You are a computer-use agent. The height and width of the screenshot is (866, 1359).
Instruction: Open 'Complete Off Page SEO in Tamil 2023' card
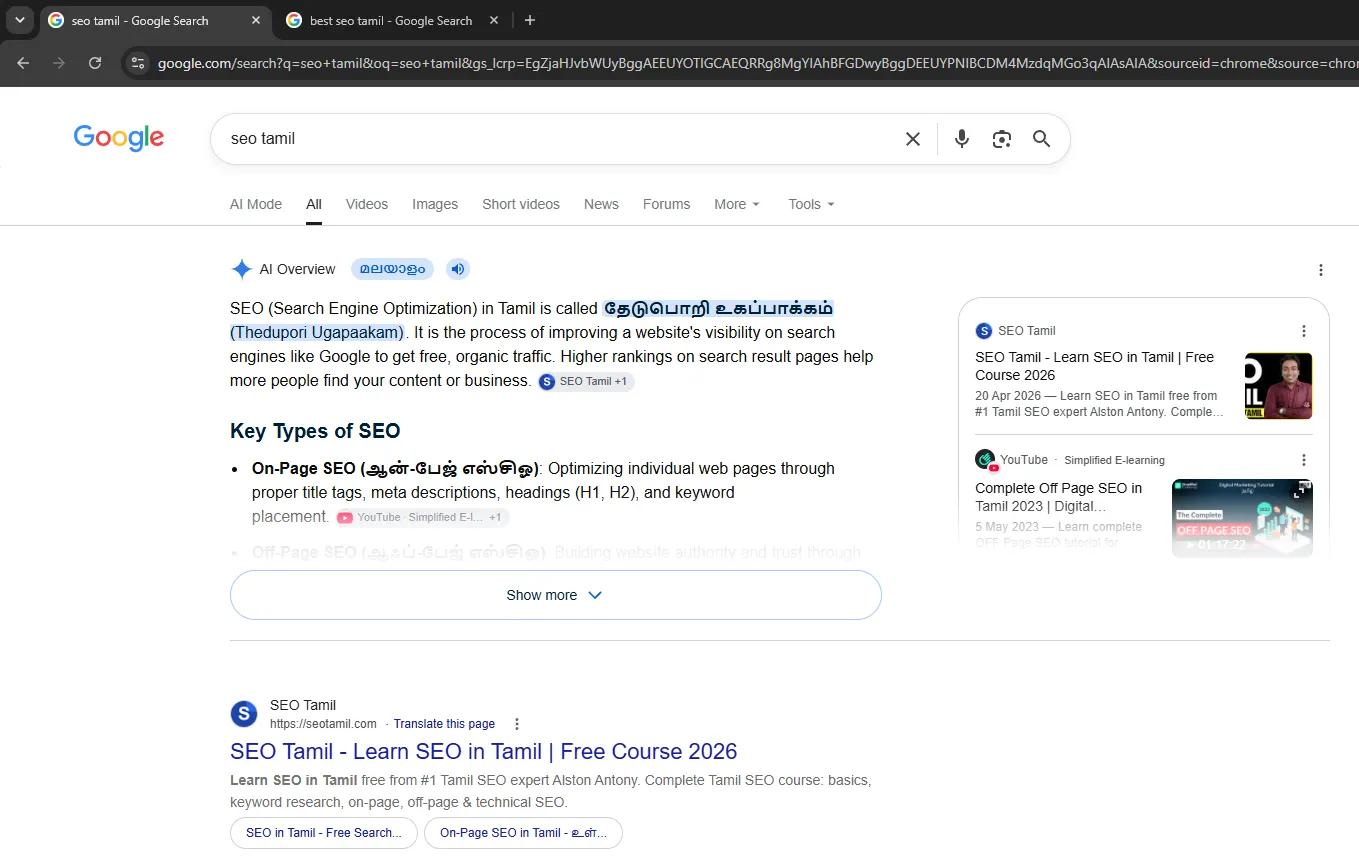[1059, 497]
